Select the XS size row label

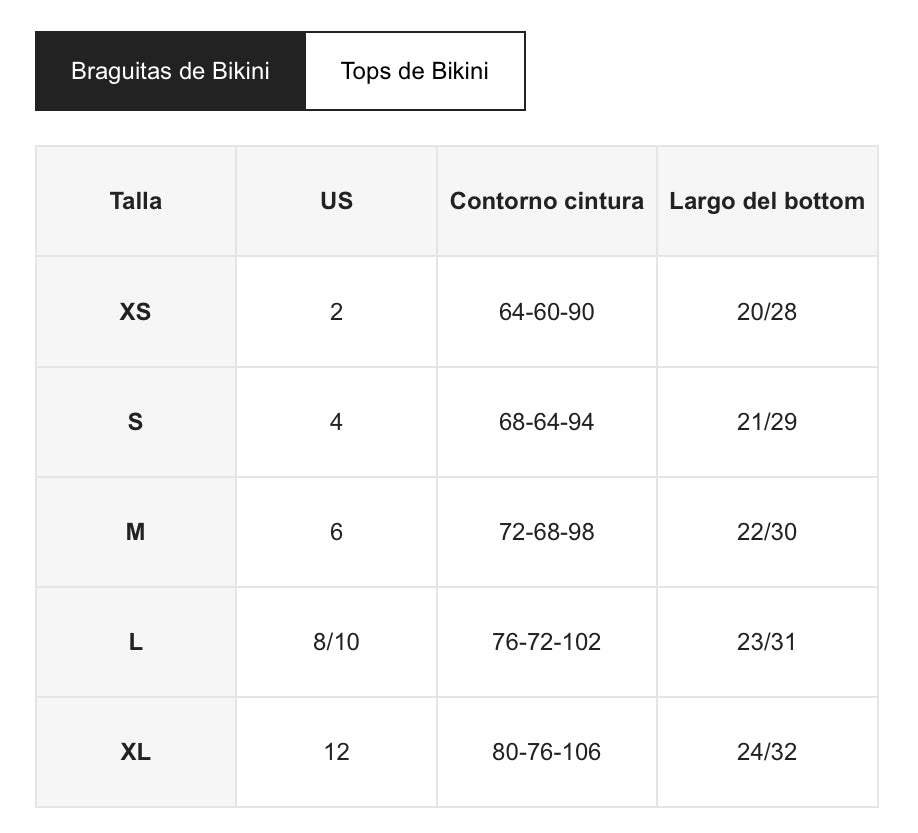pyautogui.click(x=136, y=312)
